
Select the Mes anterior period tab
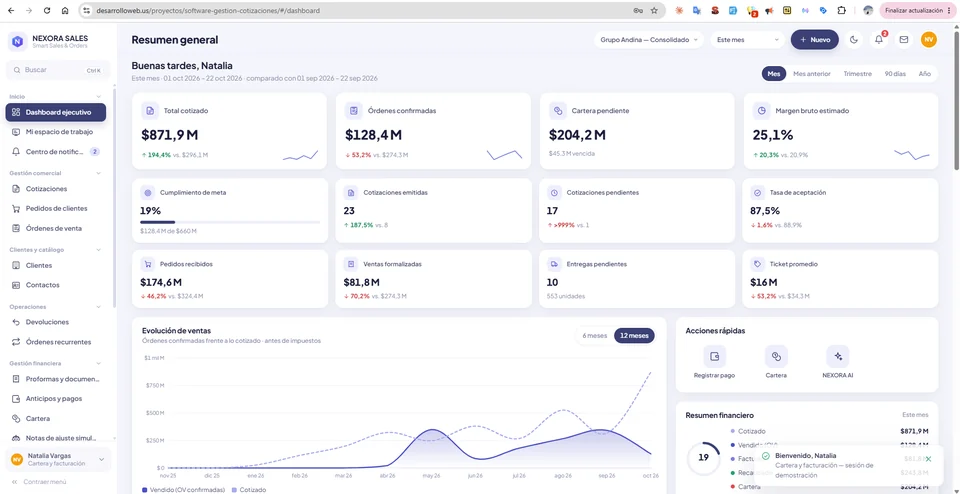812,73
